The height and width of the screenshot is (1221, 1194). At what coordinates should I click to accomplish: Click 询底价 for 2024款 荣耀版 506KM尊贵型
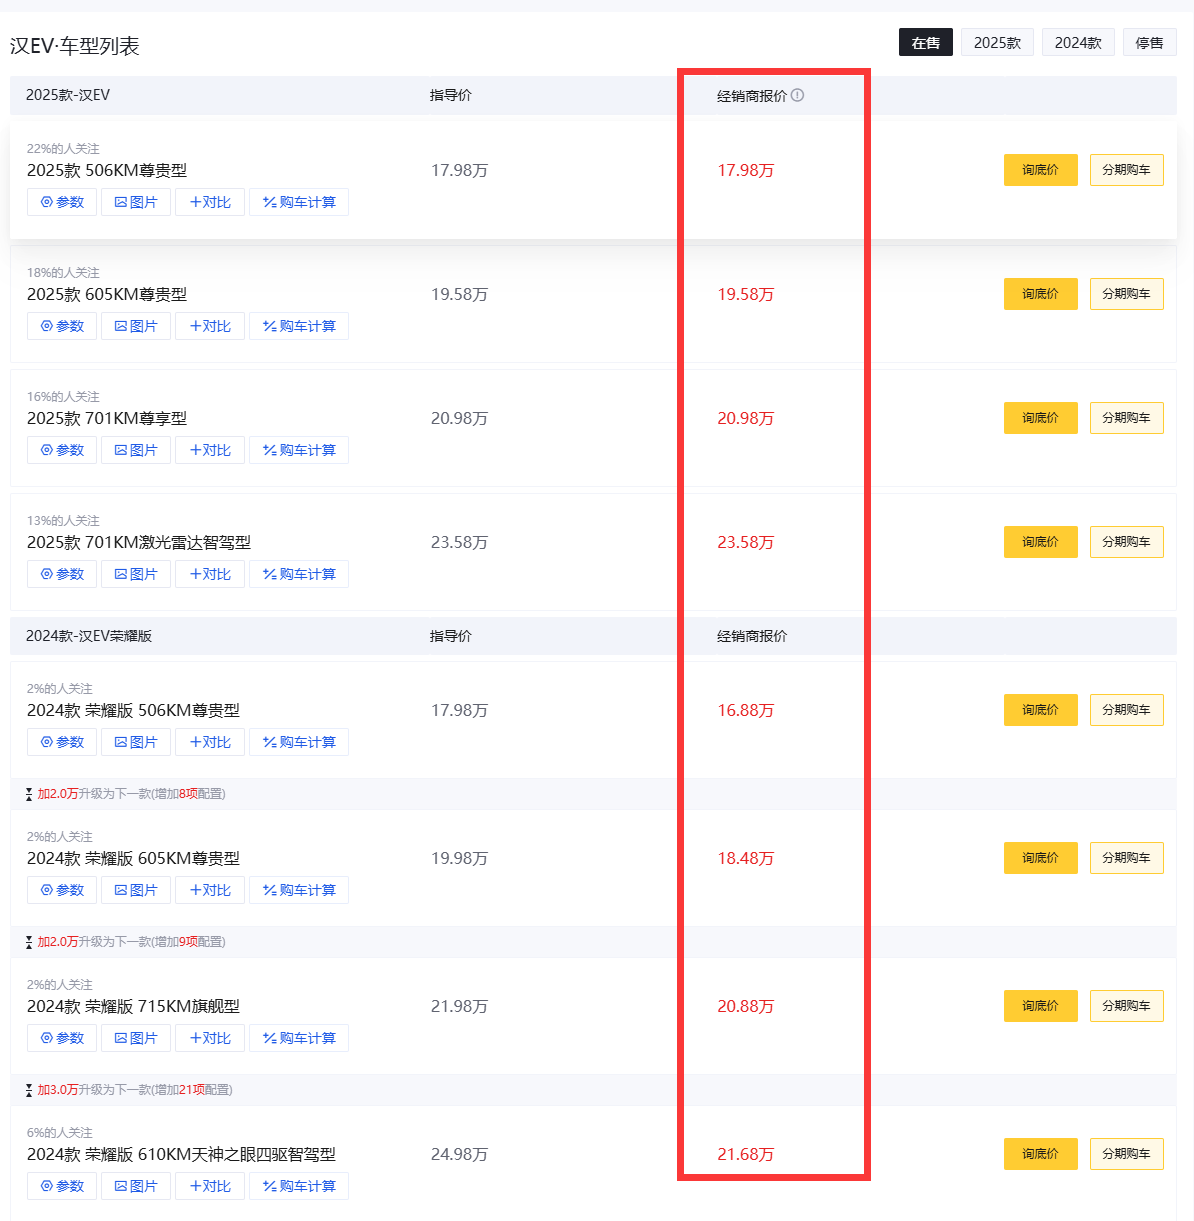pos(1041,710)
